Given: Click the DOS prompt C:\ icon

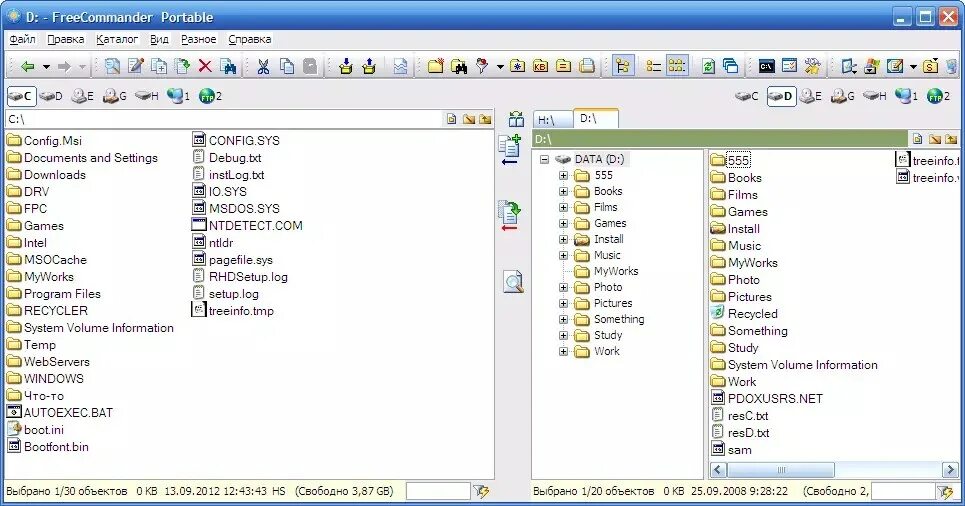Looking at the screenshot, I should point(766,66).
